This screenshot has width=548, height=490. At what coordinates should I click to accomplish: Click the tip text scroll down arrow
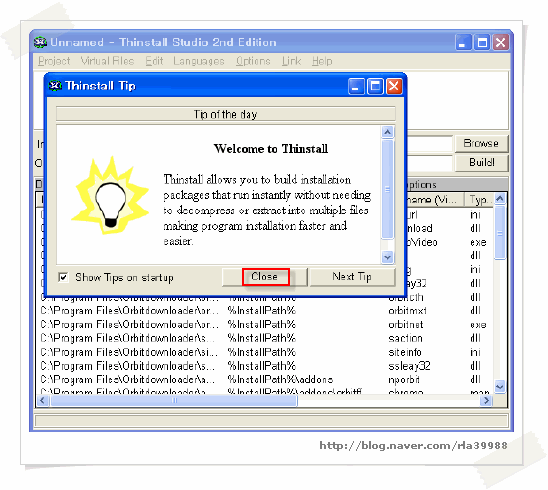tap(387, 257)
